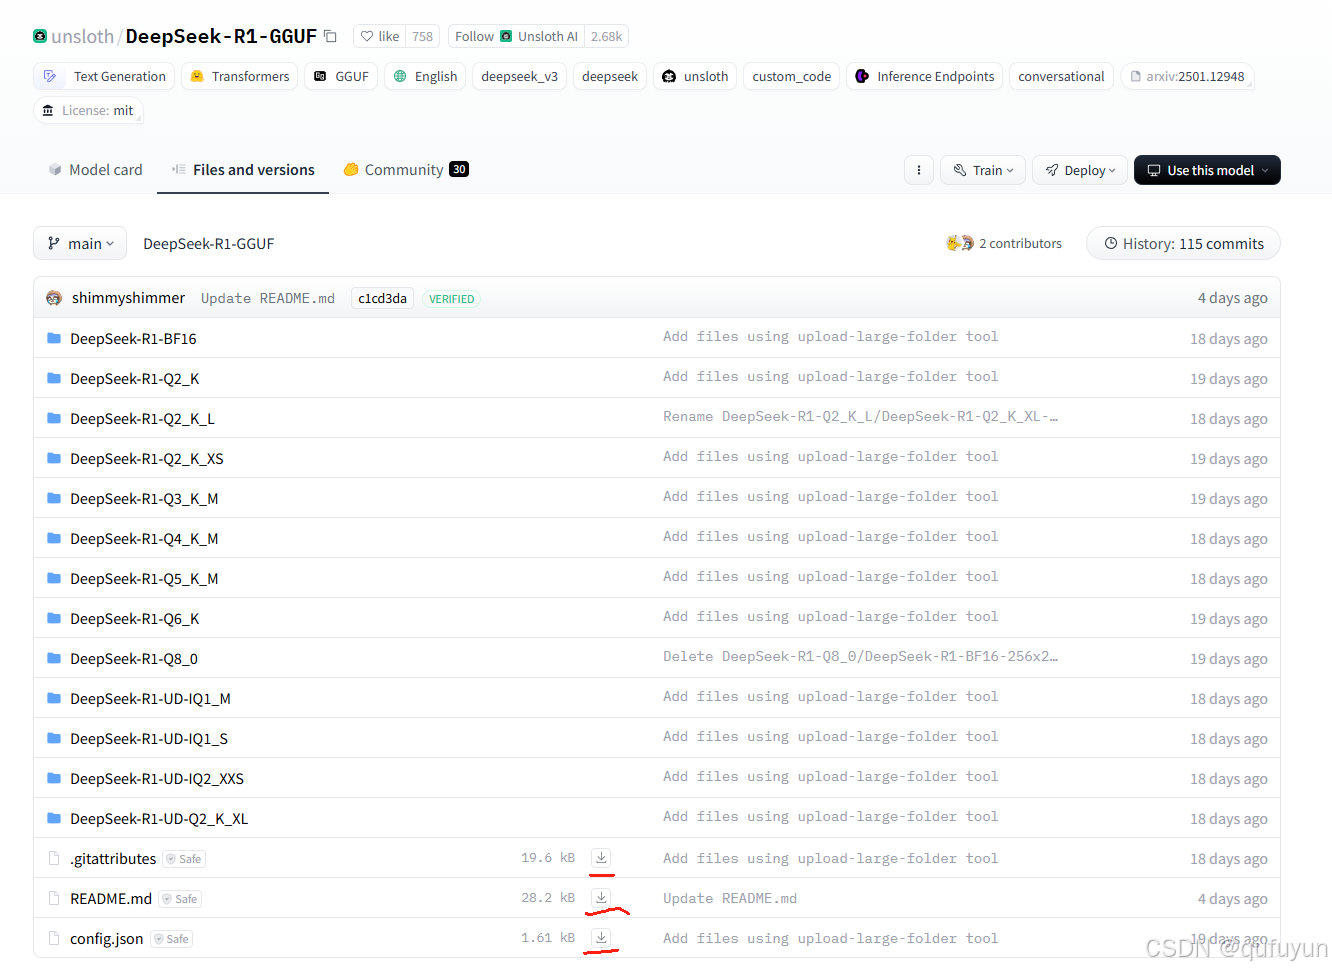Select the deepseek tag
The height and width of the screenshot is (970, 1332).
(610, 77)
